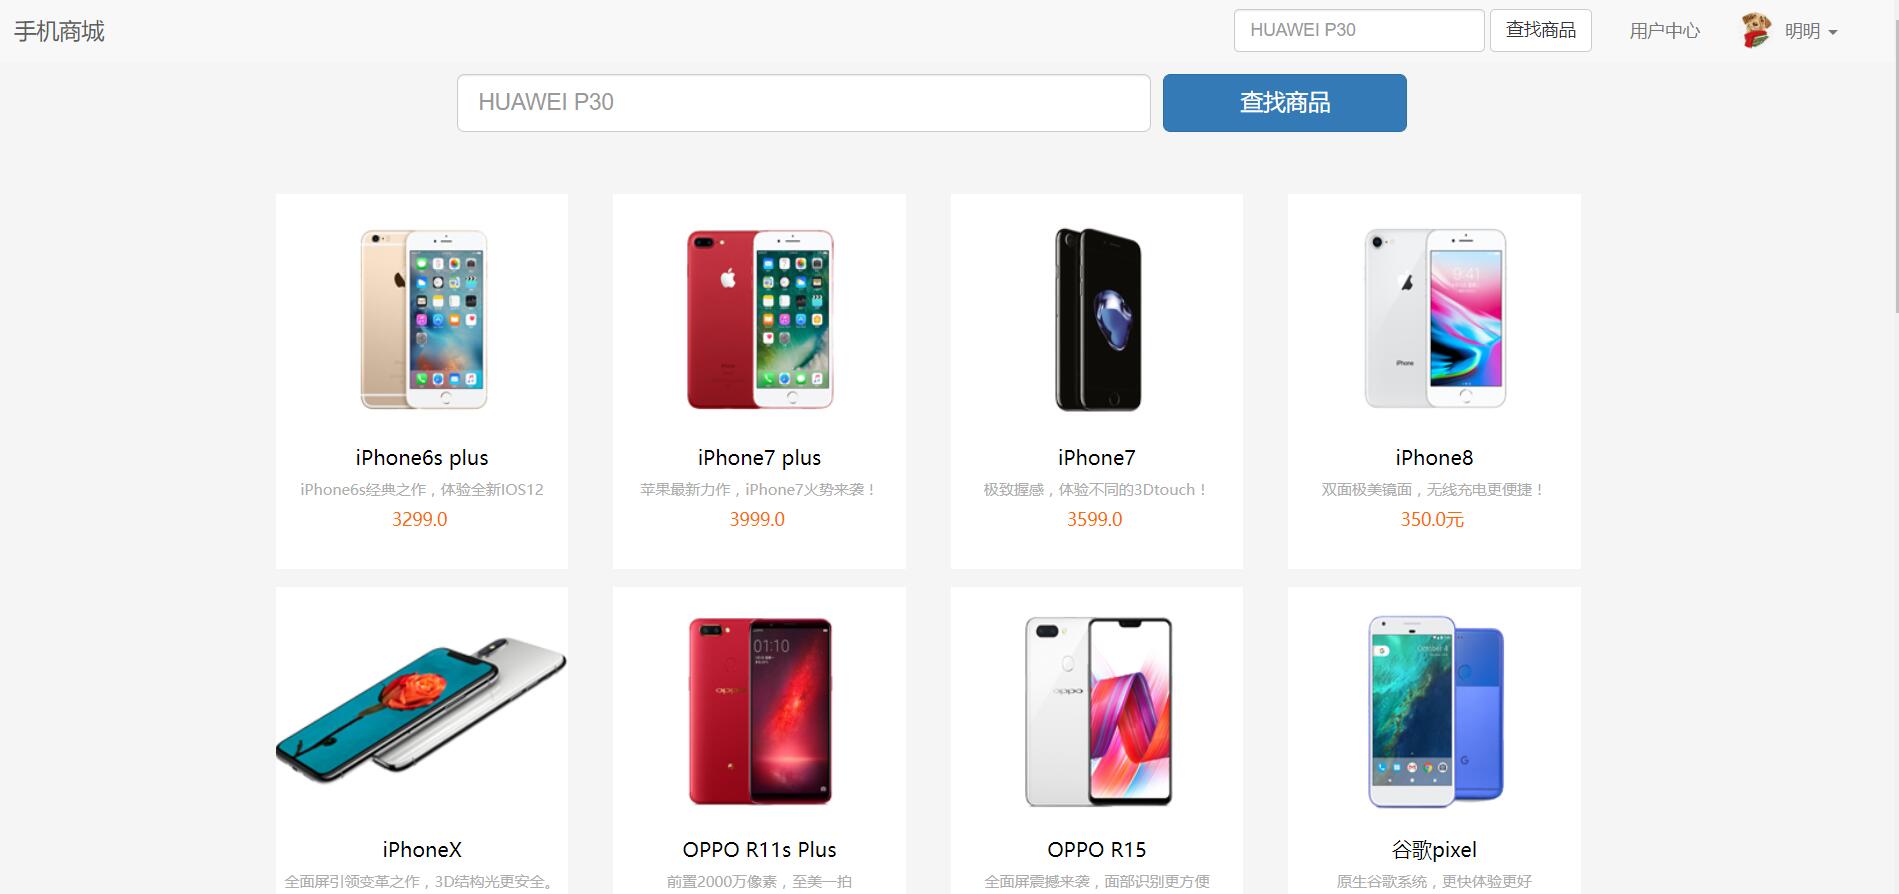Select the black iPhone7 product image

pyautogui.click(x=1098, y=319)
